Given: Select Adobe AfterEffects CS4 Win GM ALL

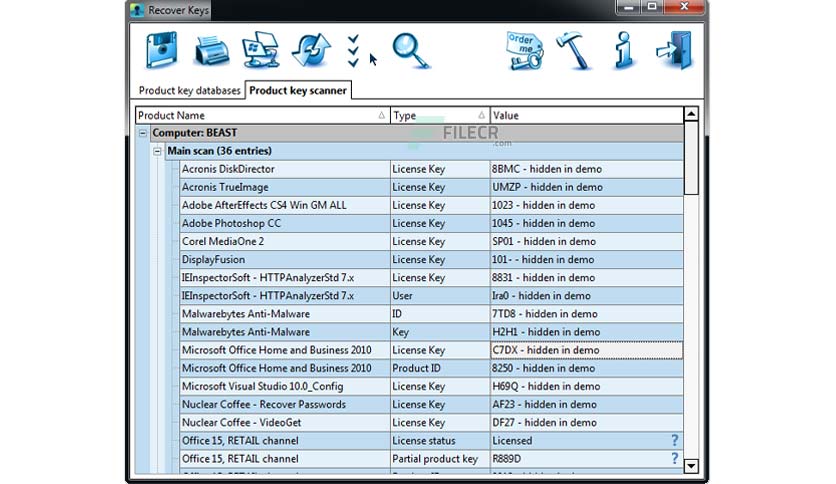Looking at the screenshot, I should [x=431, y=205].
